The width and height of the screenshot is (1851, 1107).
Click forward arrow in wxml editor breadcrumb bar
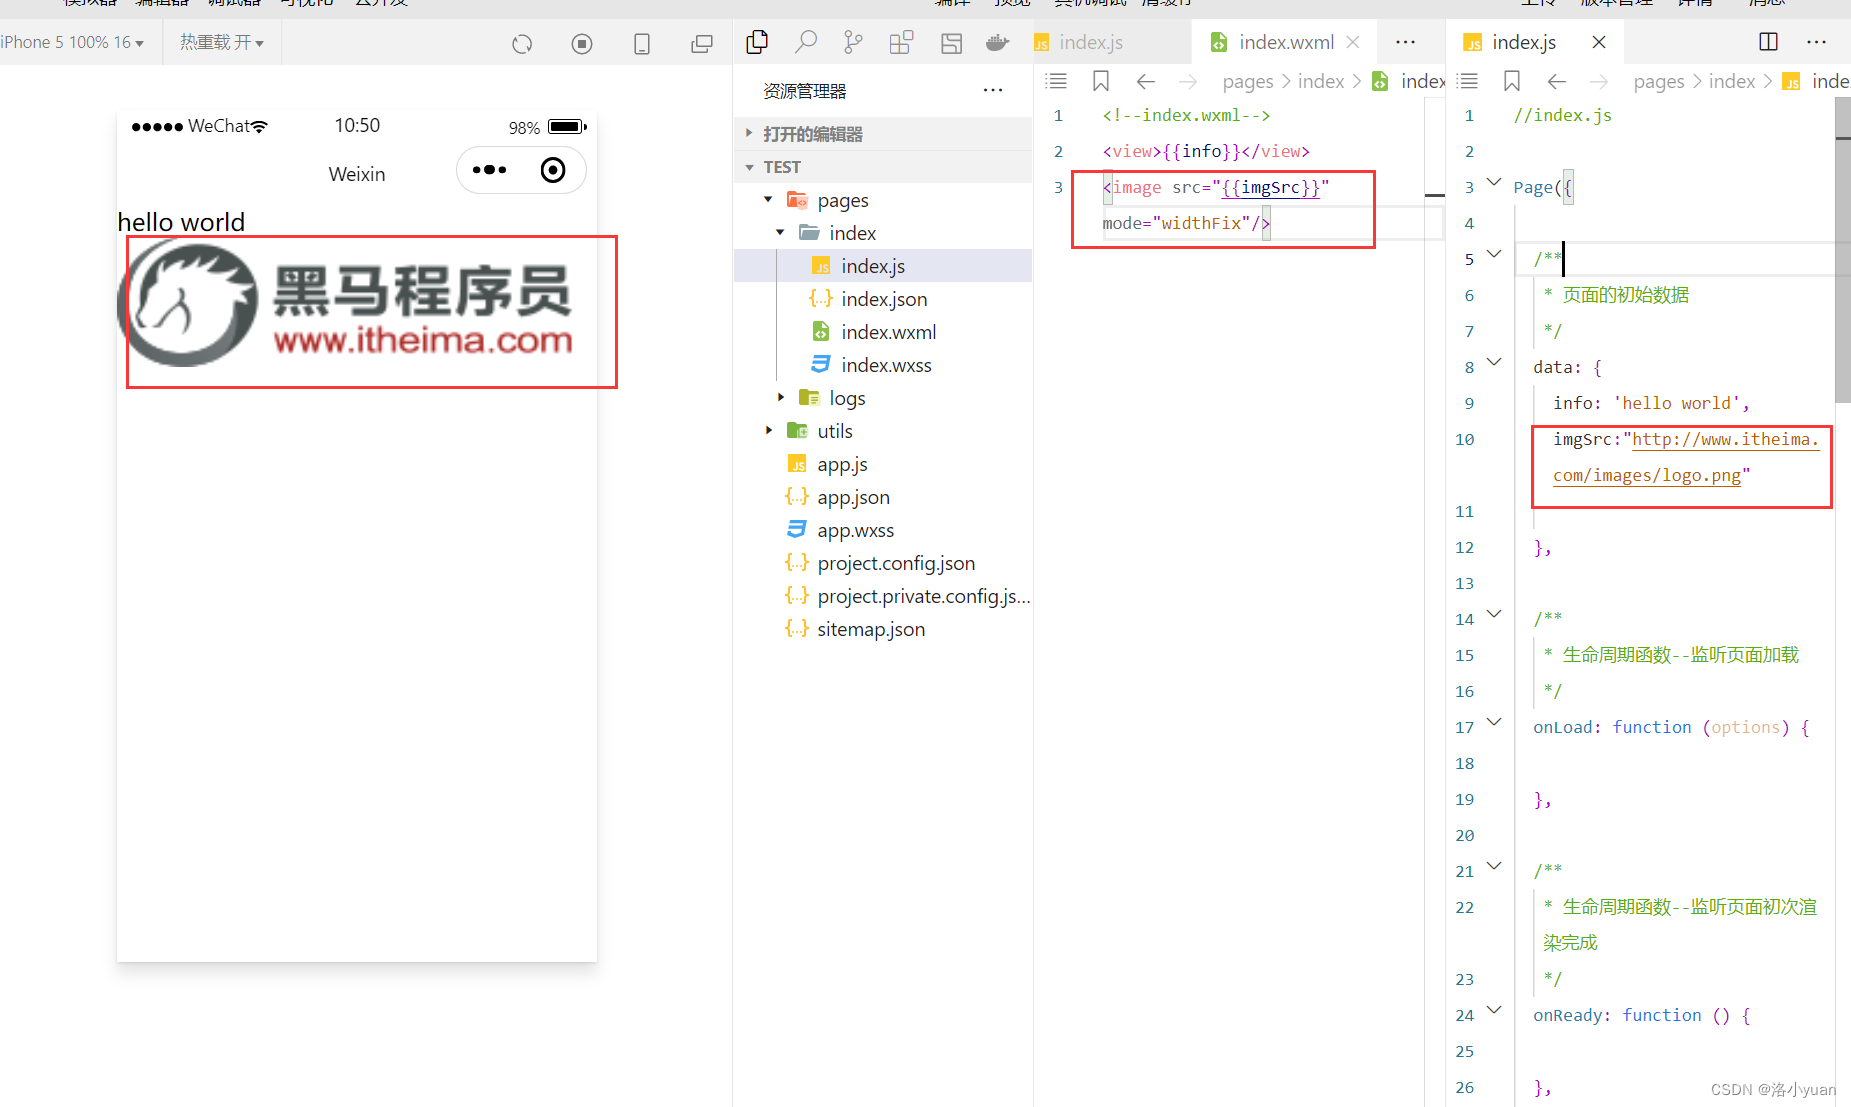pos(1188,81)
